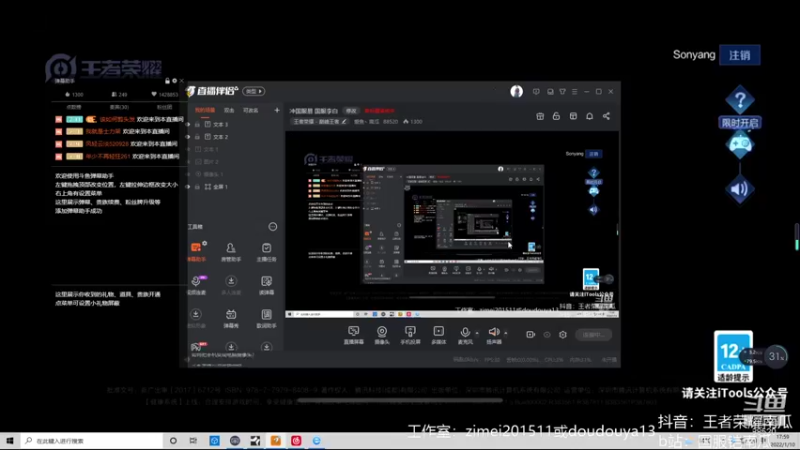Toggle lock on 文本 3 source
The width and height of the screenshot is (800, 450).
pyautogui.click(x=197, y=124)
